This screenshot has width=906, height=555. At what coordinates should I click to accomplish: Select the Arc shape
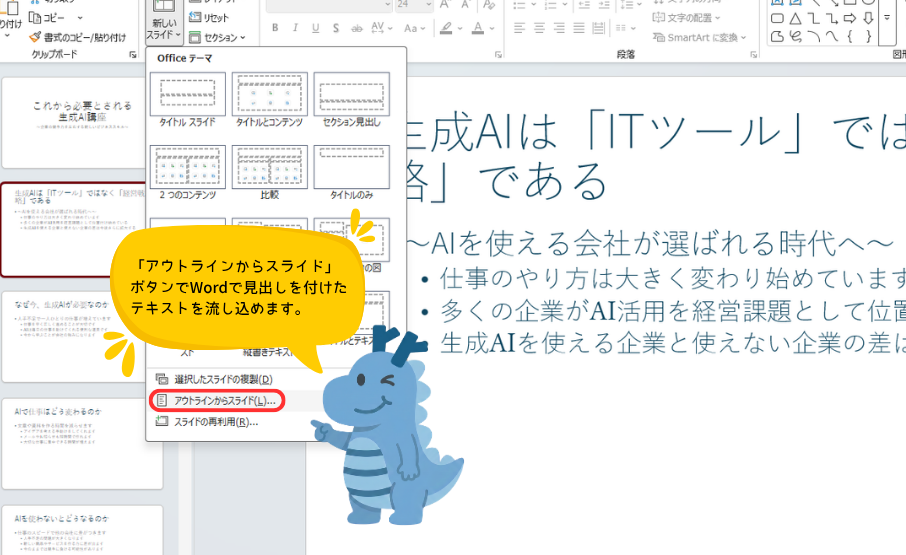814,36
